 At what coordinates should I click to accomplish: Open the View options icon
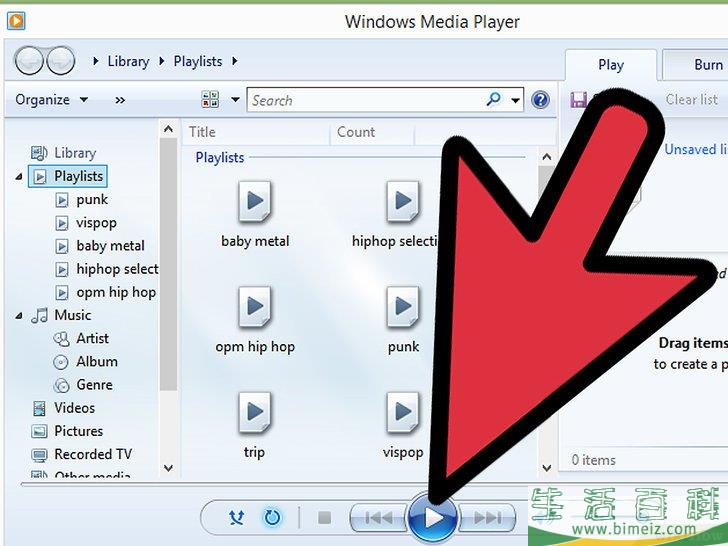[x=210, y=99]
